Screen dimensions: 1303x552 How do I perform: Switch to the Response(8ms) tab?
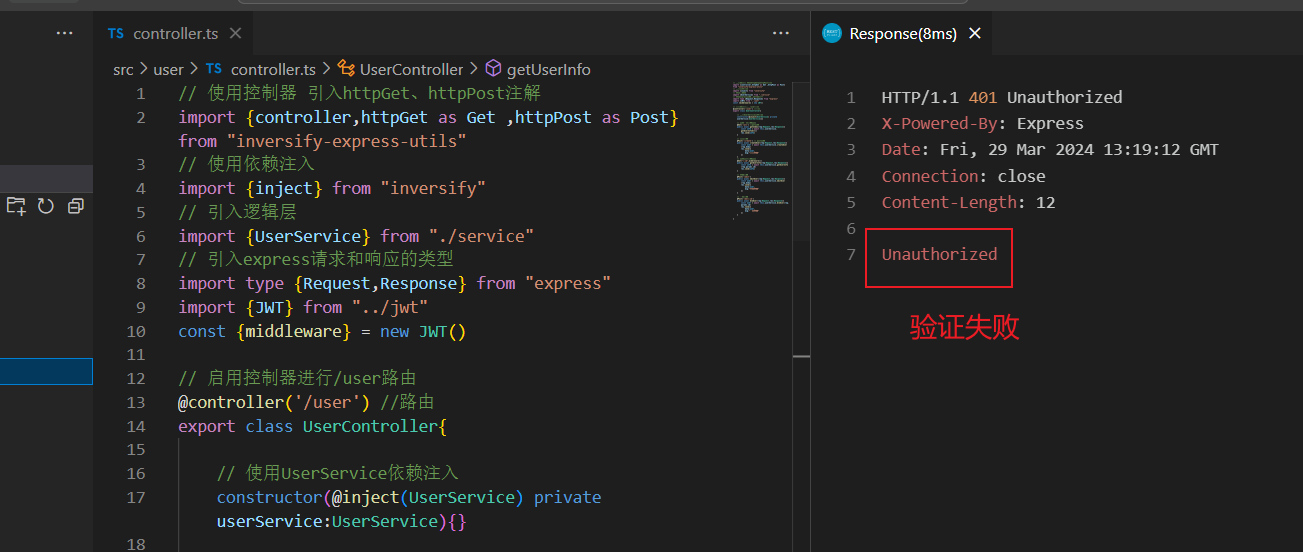pos(902,34)
